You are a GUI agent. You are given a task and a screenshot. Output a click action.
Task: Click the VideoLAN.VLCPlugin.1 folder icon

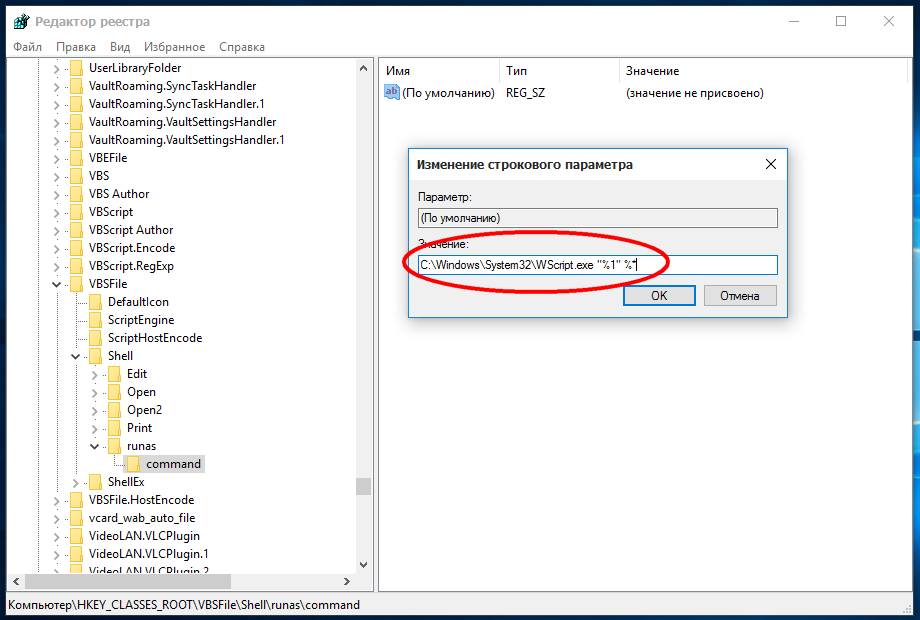click(x=76, y=554)
